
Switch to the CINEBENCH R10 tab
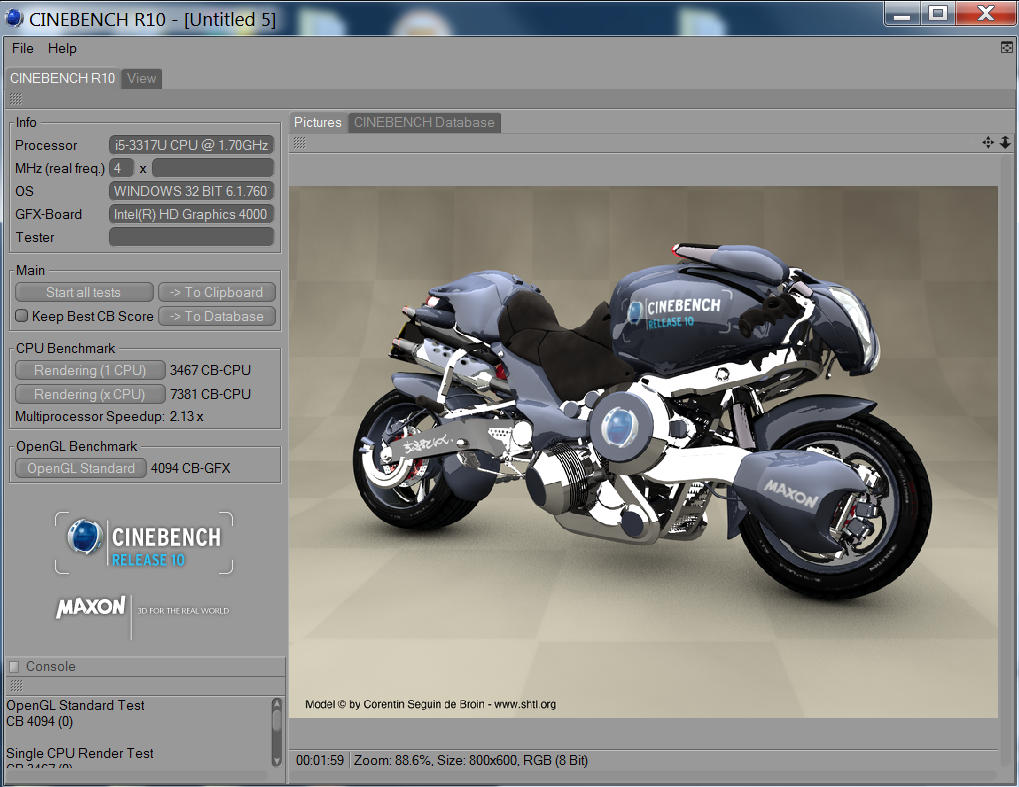[x=62, y=78]
